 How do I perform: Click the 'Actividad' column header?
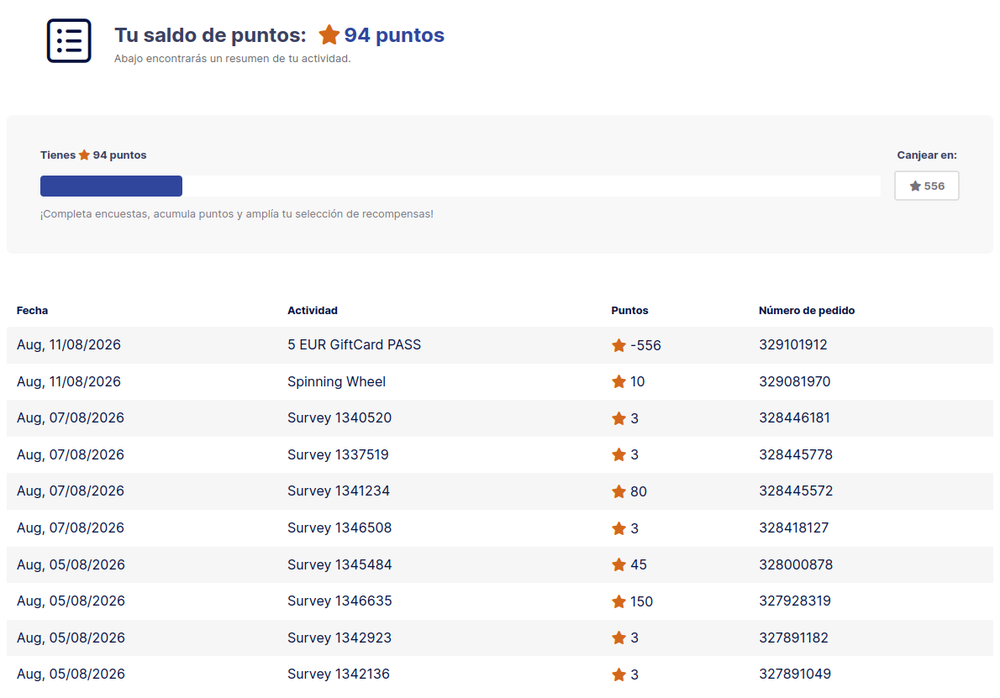coord(312,310)
